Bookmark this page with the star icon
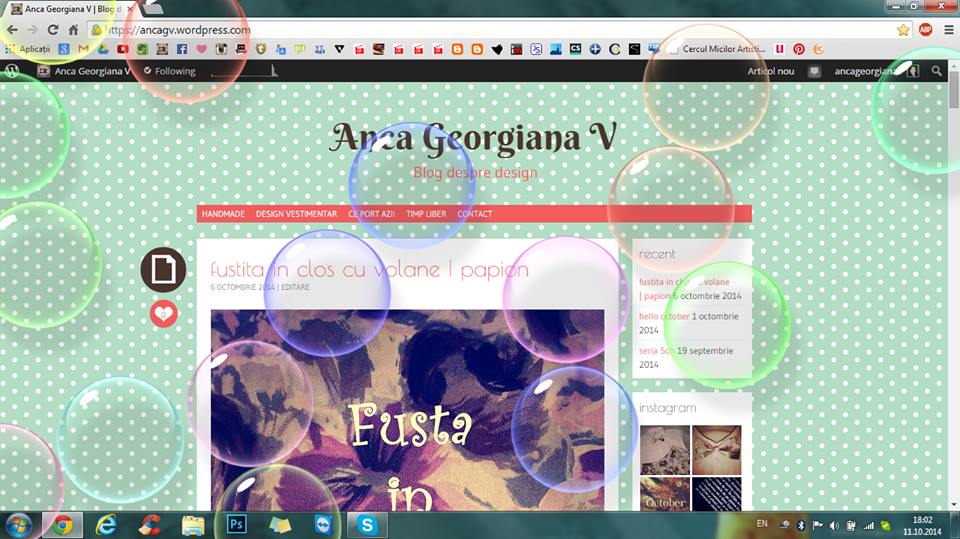960x539 pixels. pos(903,30)
